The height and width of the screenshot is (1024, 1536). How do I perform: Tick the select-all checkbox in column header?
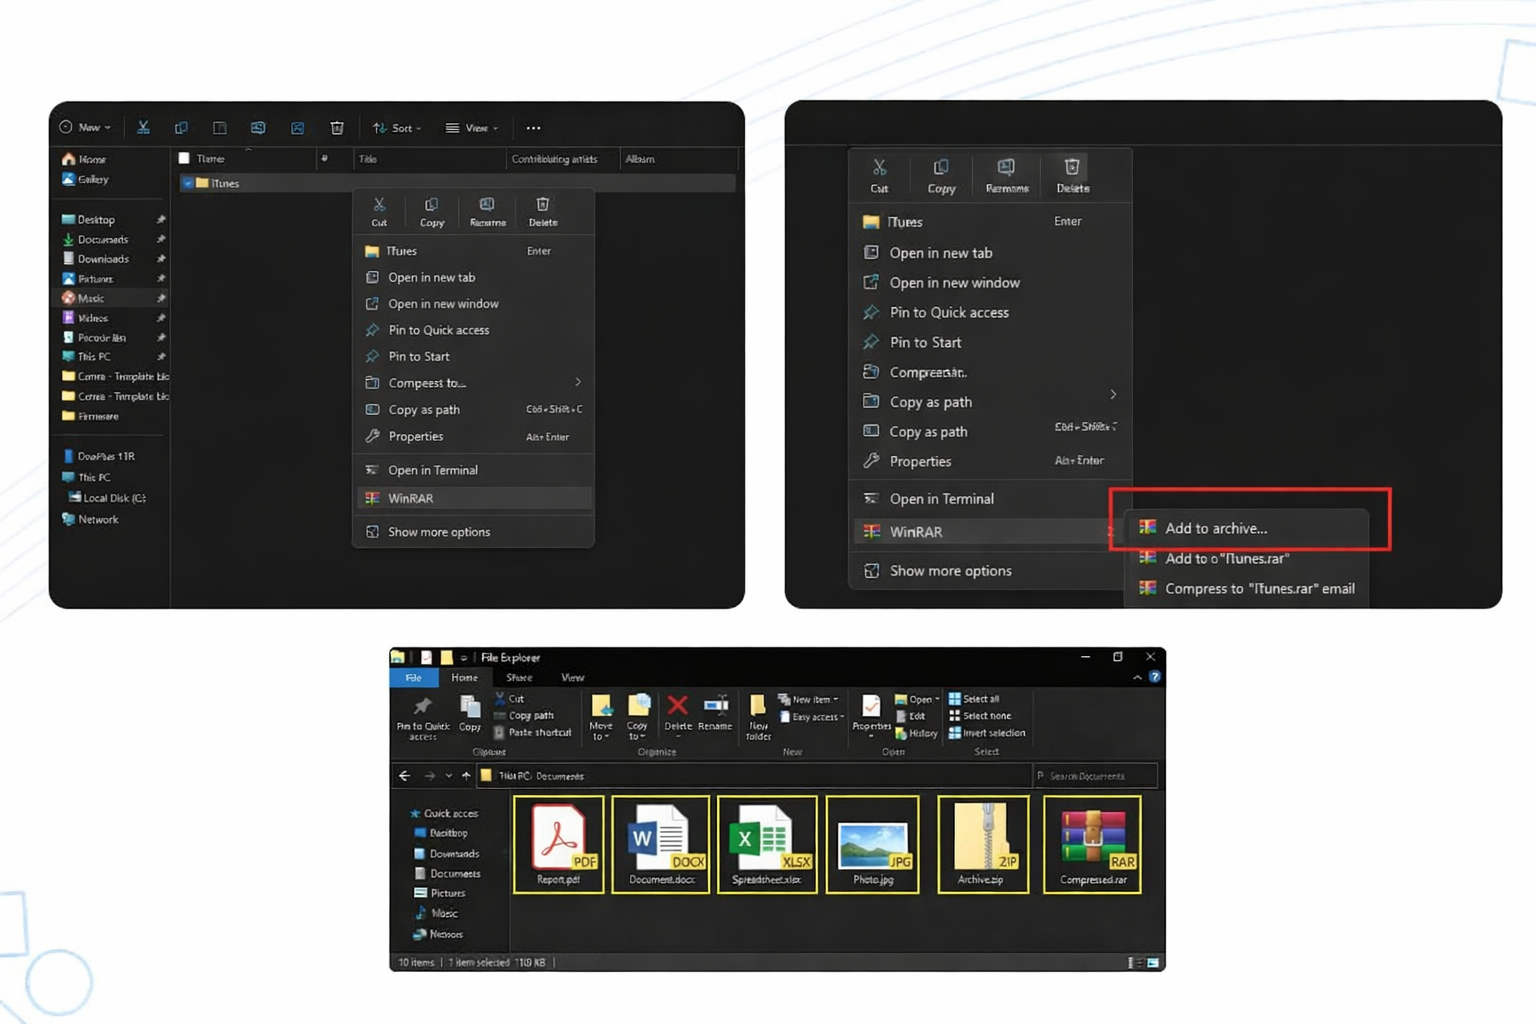pyautogui.click(x=184, y=158)
